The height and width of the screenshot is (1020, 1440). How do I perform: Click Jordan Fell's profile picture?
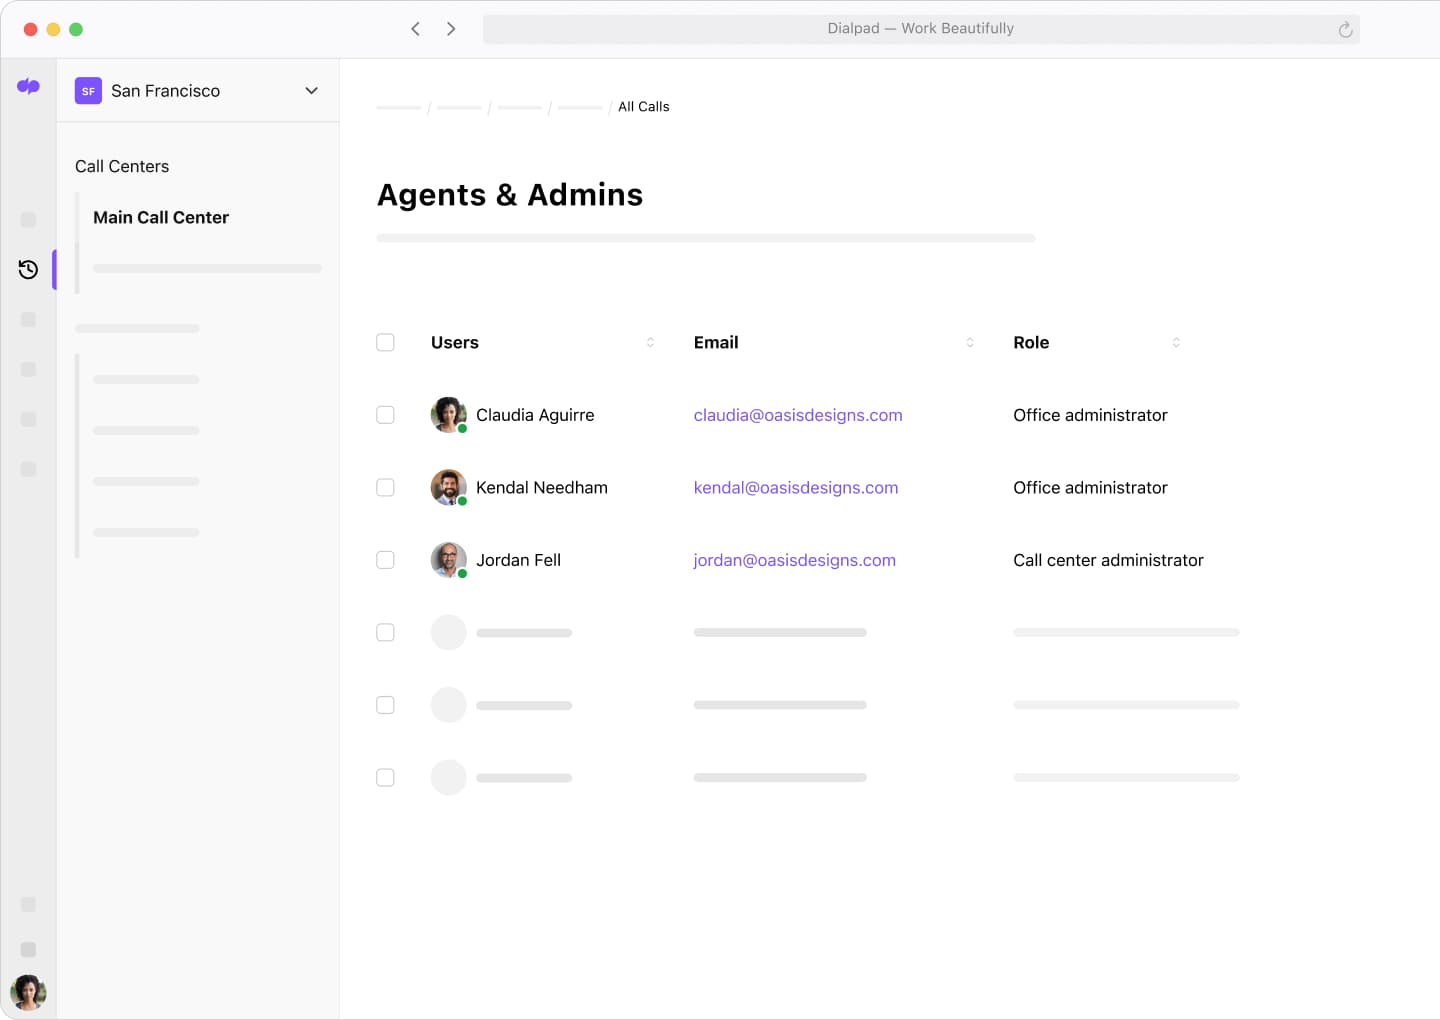pos(448,560)
